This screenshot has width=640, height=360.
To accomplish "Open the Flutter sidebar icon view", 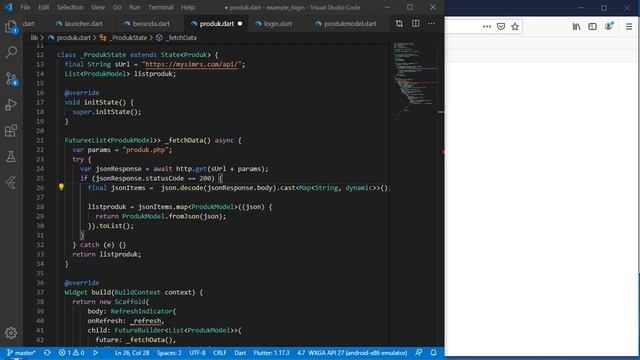I will (x=11, y=182).
